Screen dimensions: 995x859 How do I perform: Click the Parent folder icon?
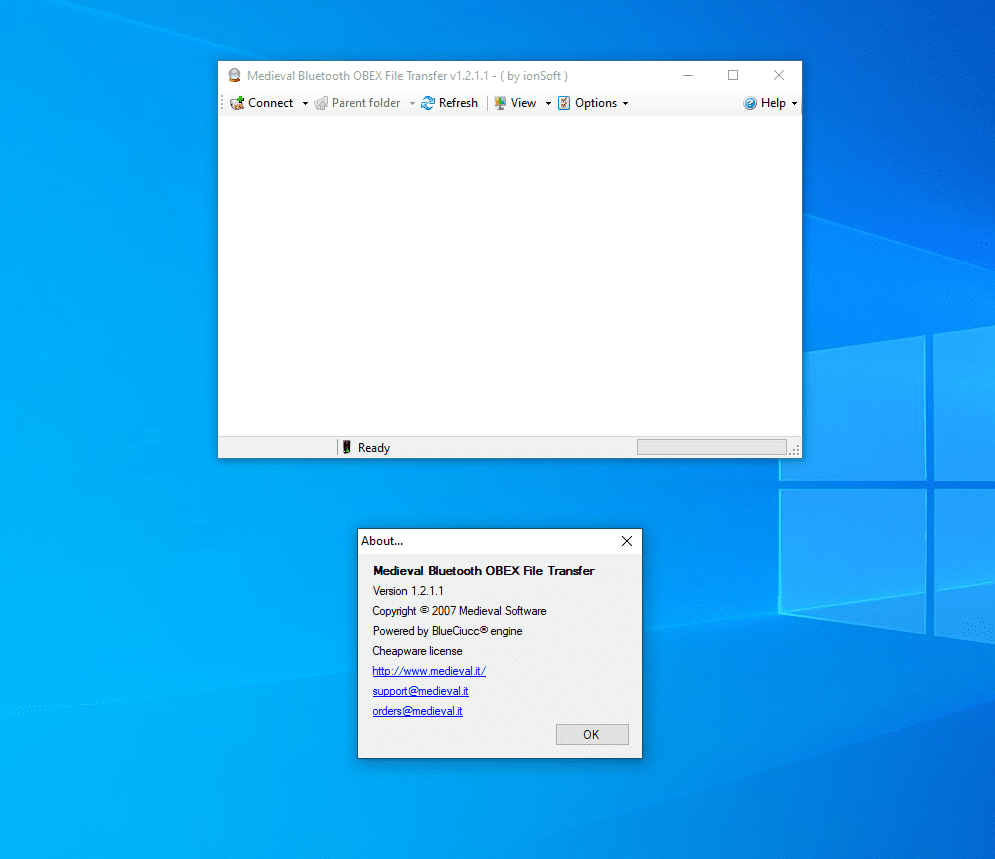pos(321,103)
